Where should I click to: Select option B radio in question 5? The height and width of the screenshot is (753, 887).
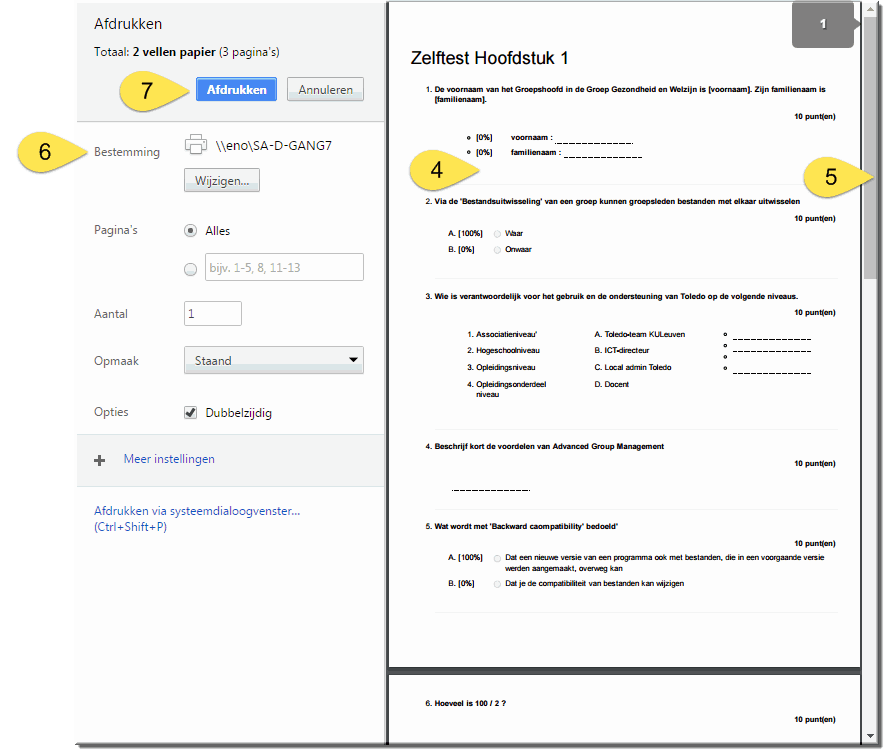click(x=497, y=584)
